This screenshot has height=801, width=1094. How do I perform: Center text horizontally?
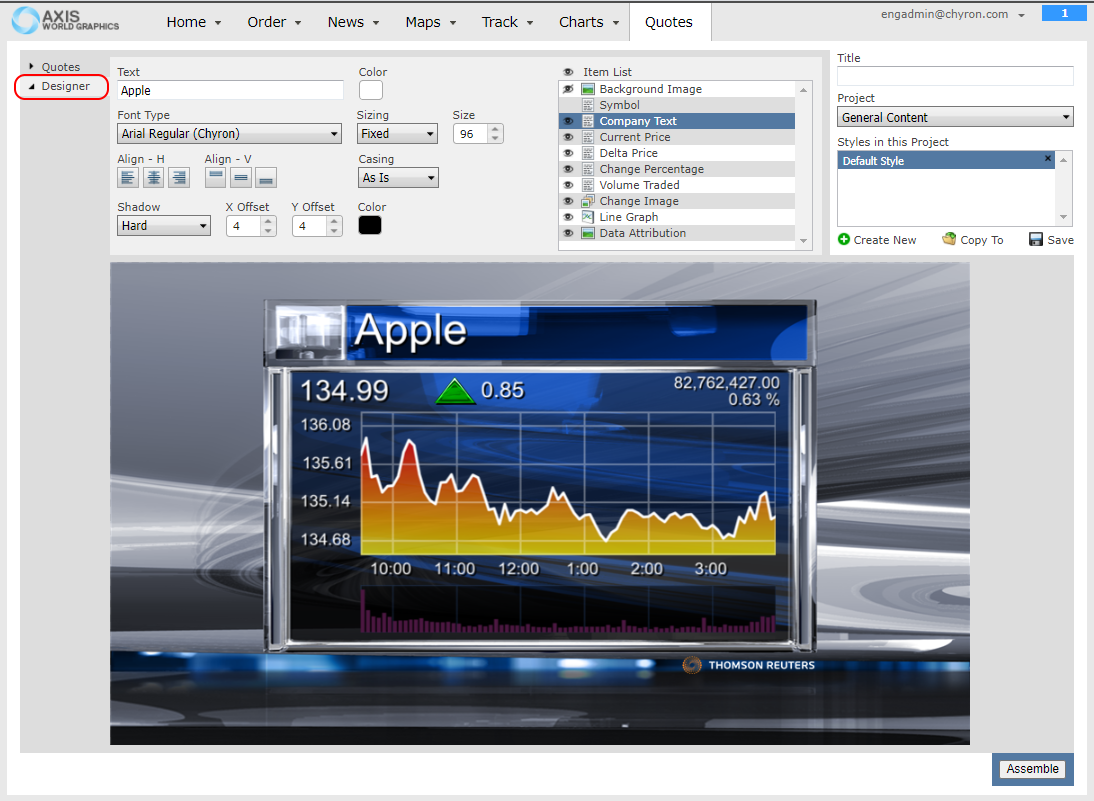tap(153, 178)
